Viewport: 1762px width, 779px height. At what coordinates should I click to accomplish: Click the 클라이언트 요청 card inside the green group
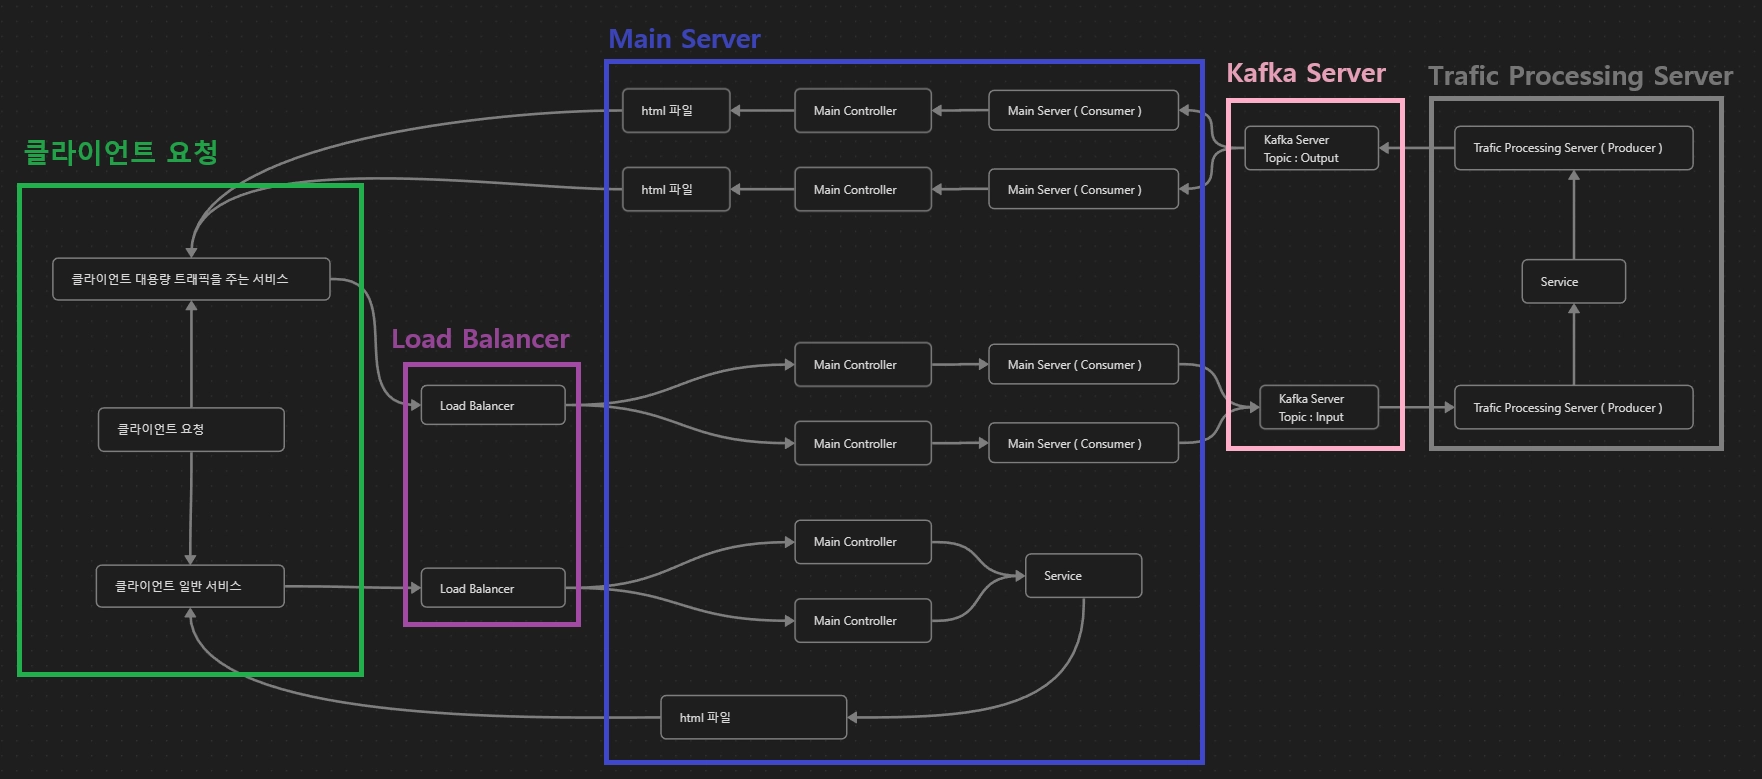[191, 429]
